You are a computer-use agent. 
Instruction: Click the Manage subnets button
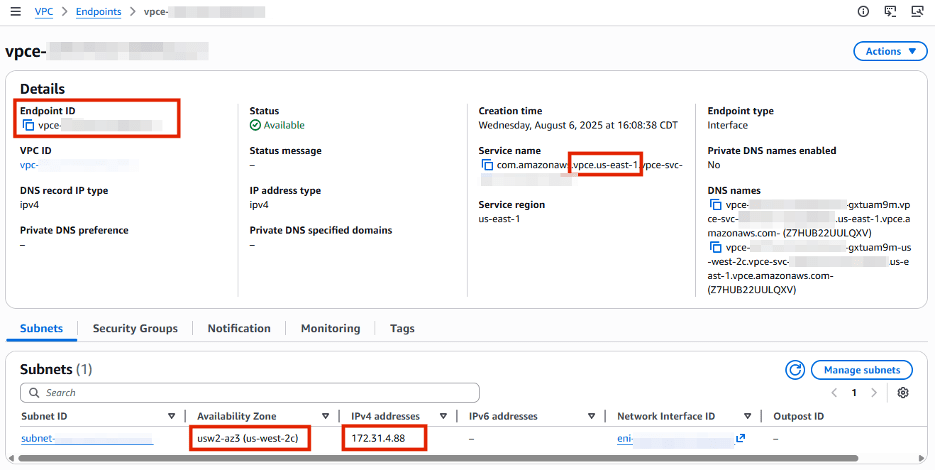pyautogui.click(x=861, y=370)
